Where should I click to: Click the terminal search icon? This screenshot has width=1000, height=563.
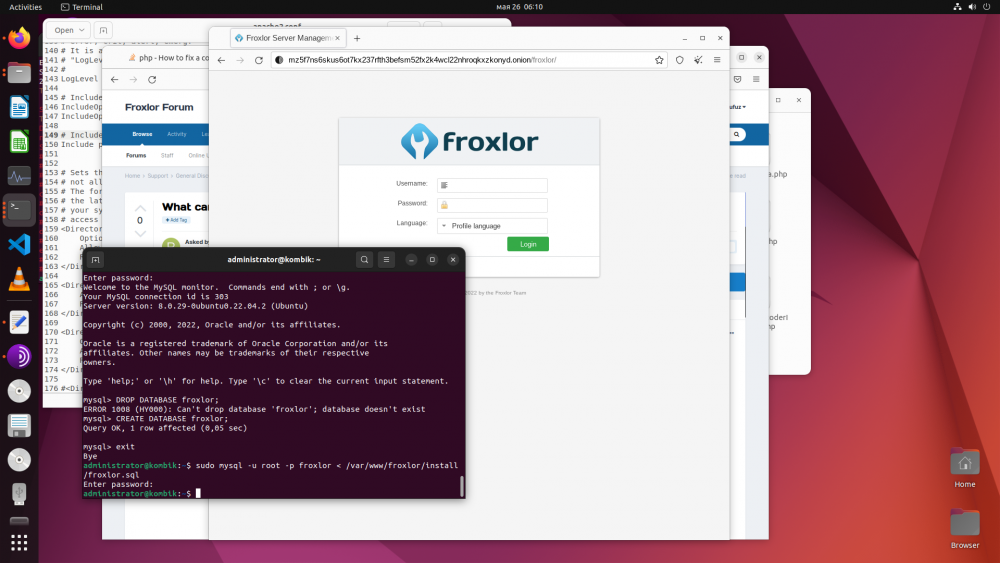(364, 260)
